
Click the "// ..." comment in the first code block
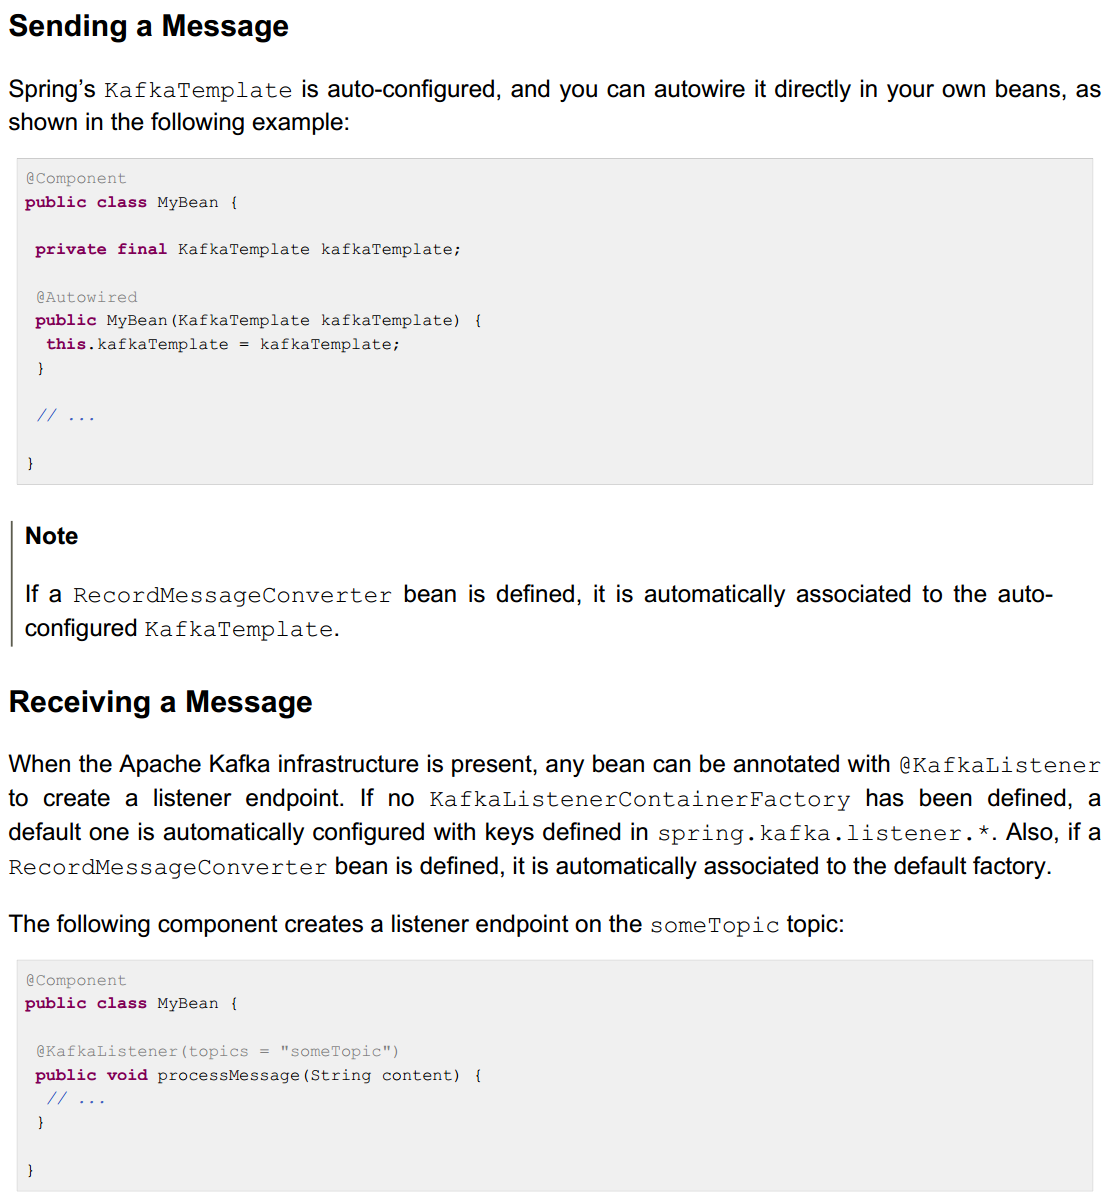[66, 415]
